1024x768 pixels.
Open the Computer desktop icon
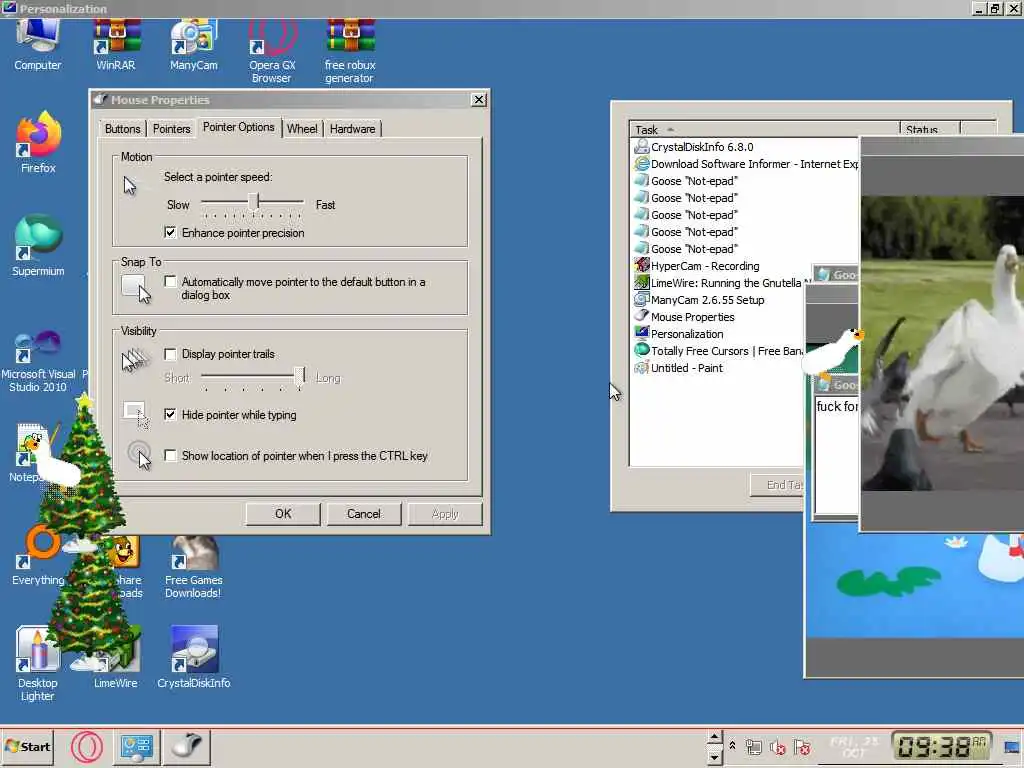click(x=37, y=44)
